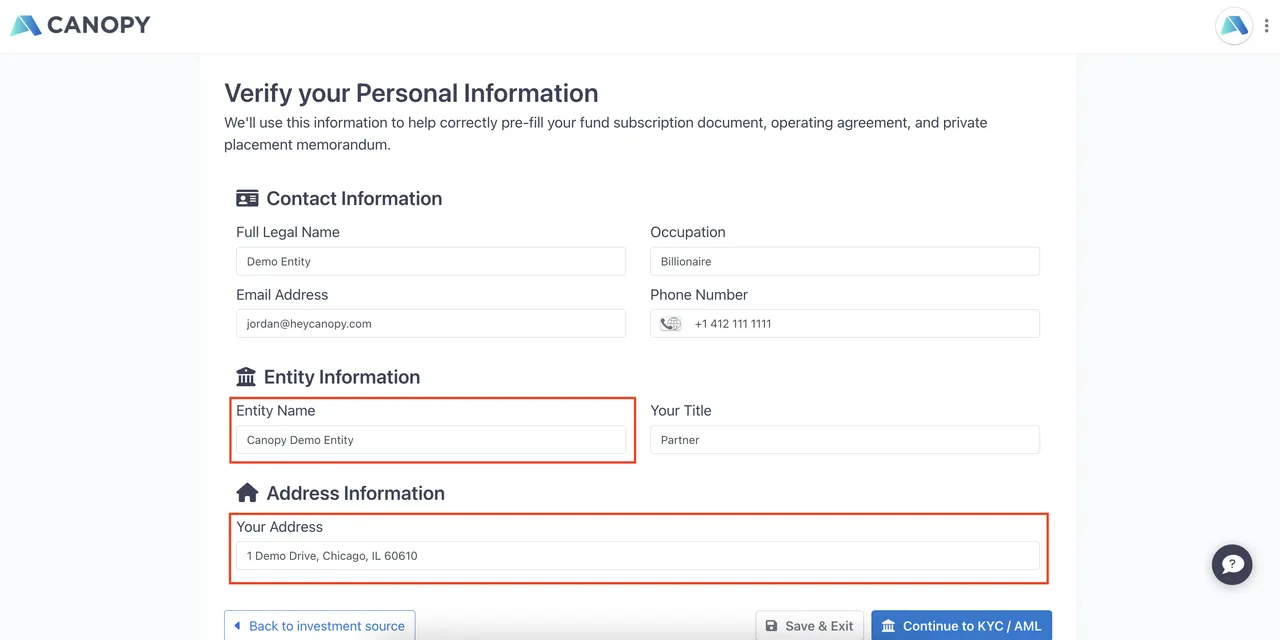Click the Your Address input field

638,556
